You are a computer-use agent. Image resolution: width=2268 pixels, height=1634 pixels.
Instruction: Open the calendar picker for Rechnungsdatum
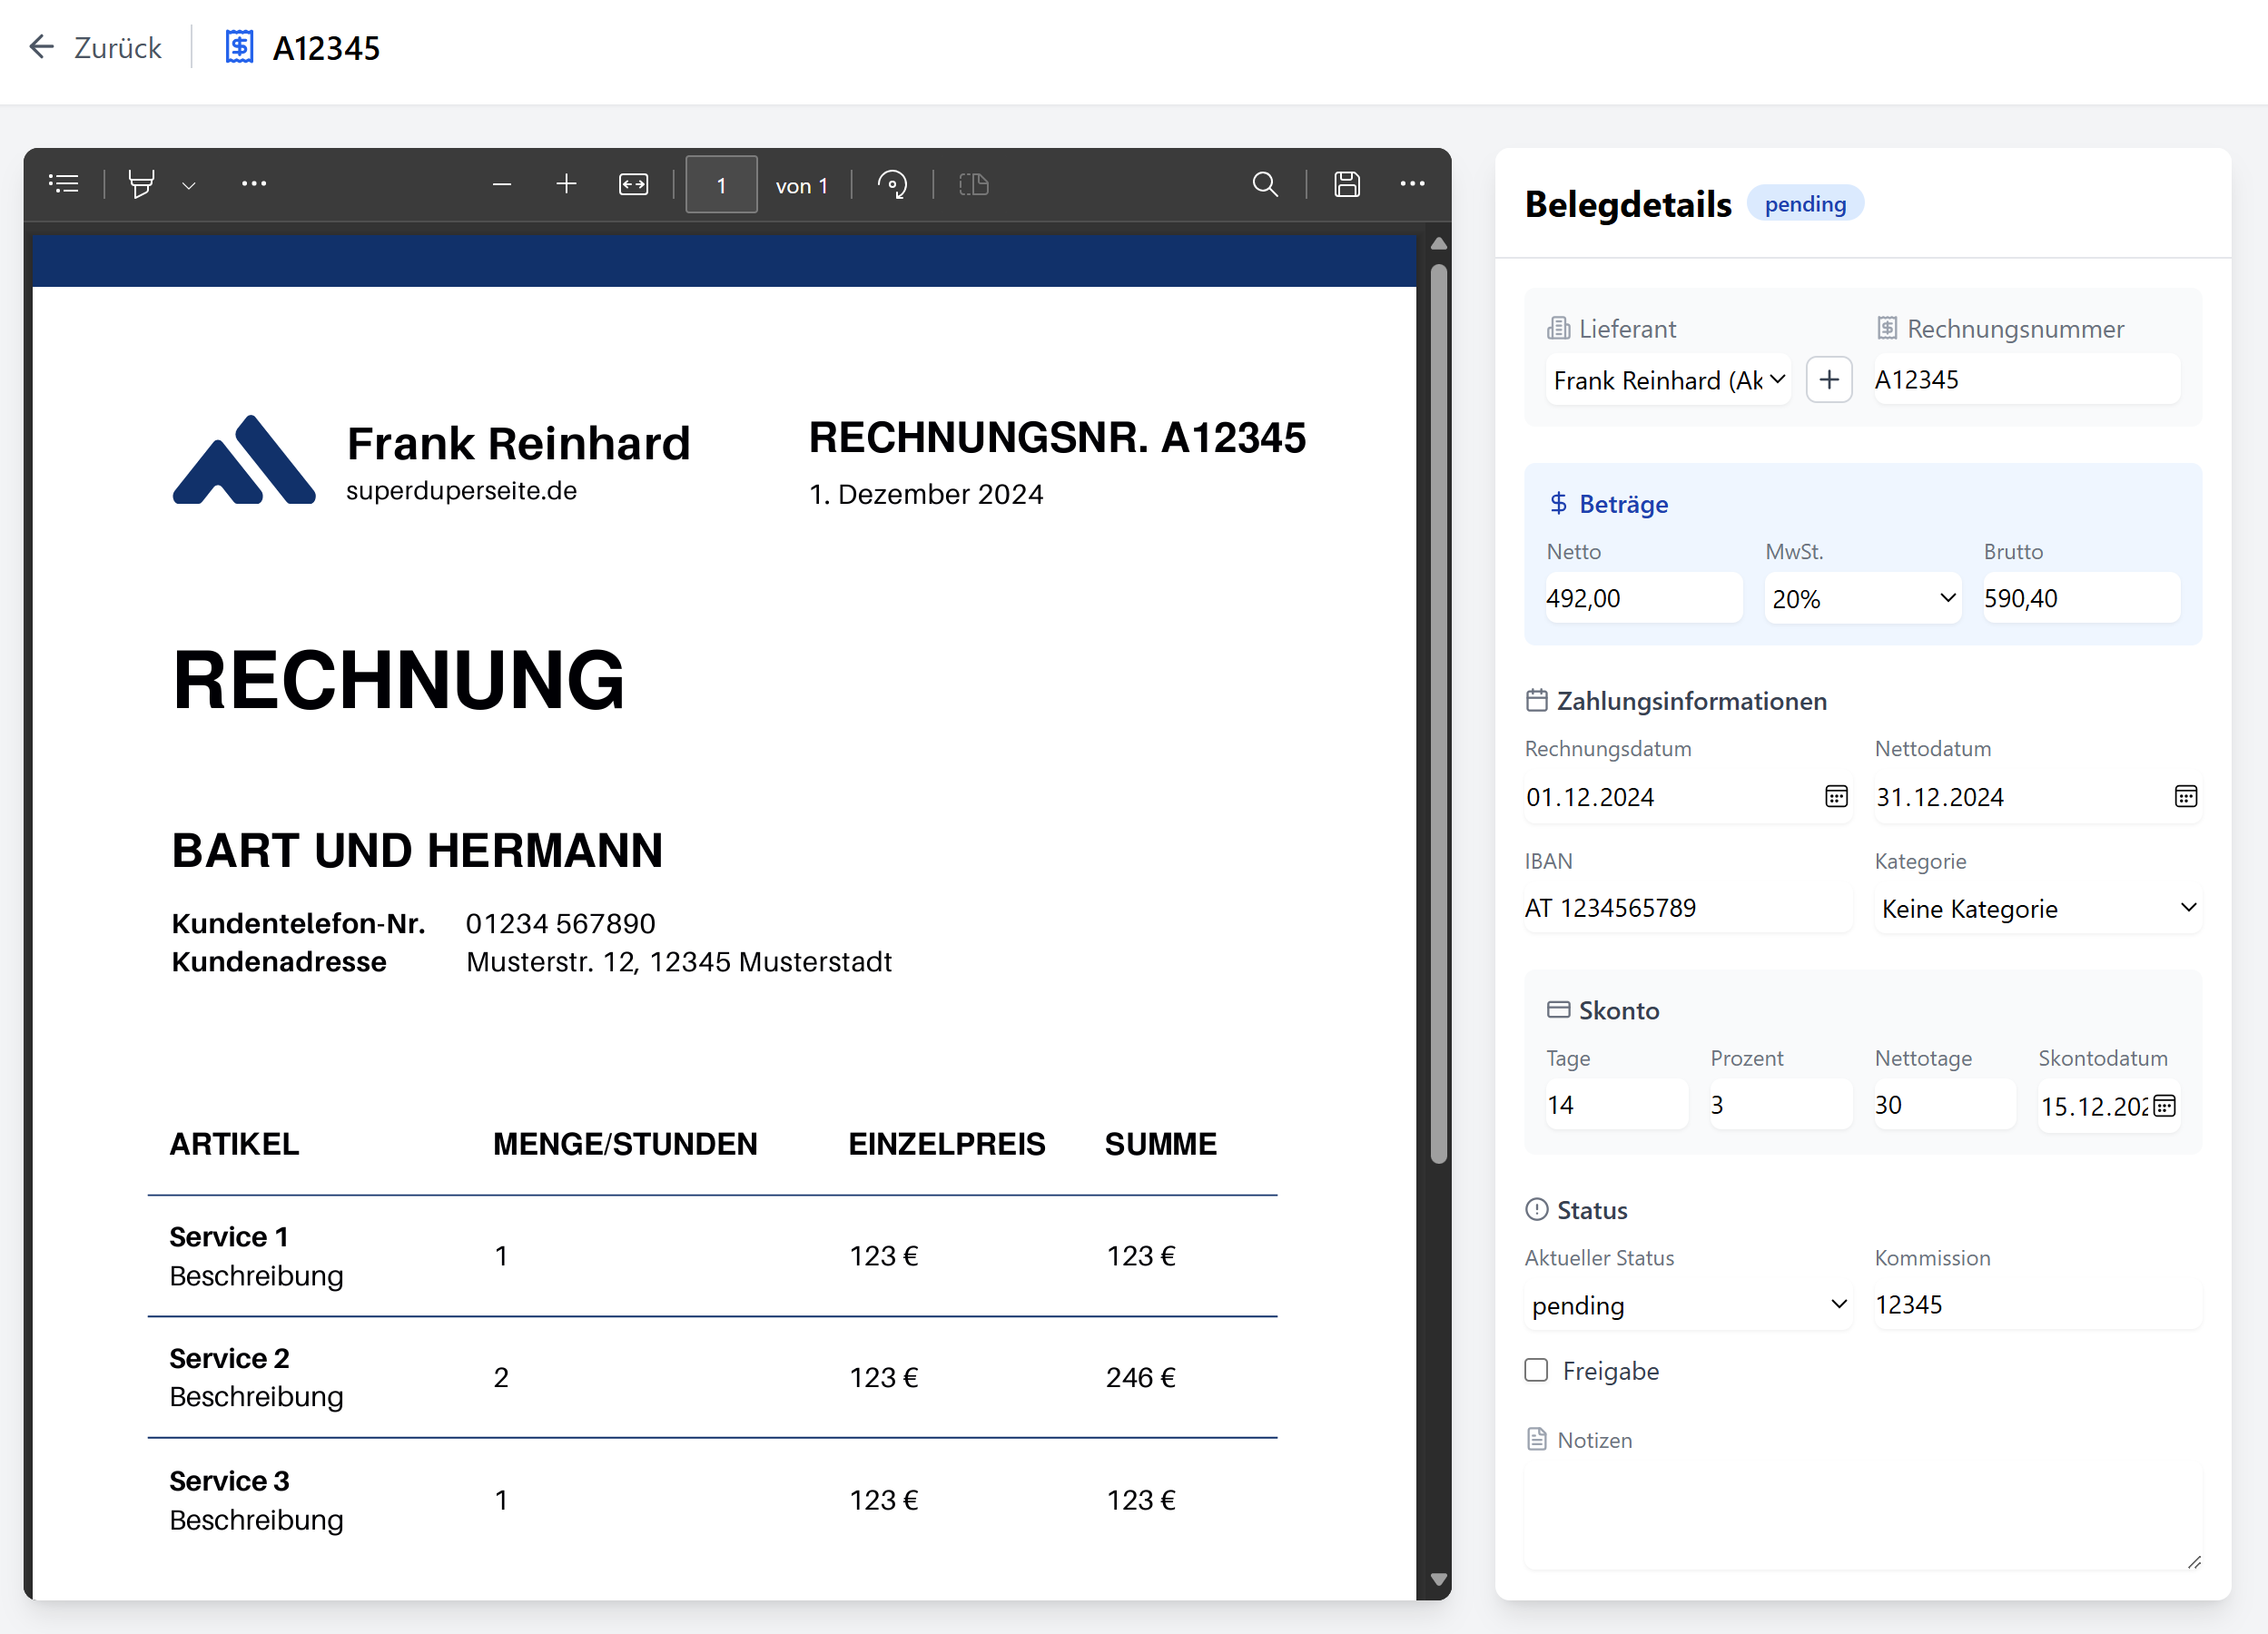[x=1836, y=796]
